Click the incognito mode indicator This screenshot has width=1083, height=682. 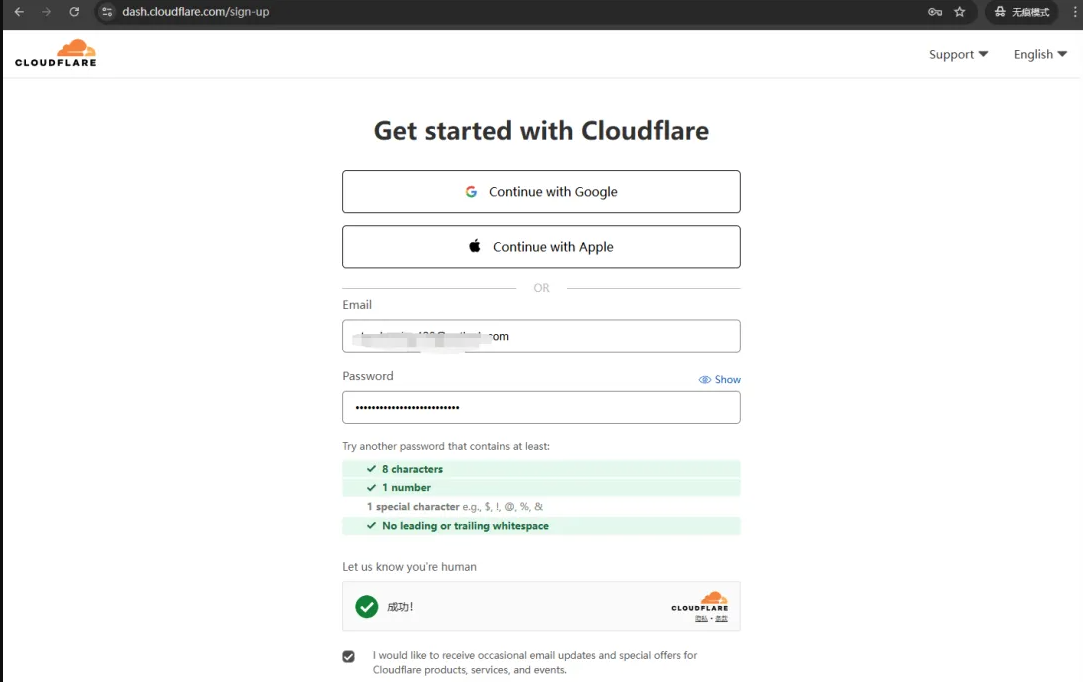(1022, 12)
